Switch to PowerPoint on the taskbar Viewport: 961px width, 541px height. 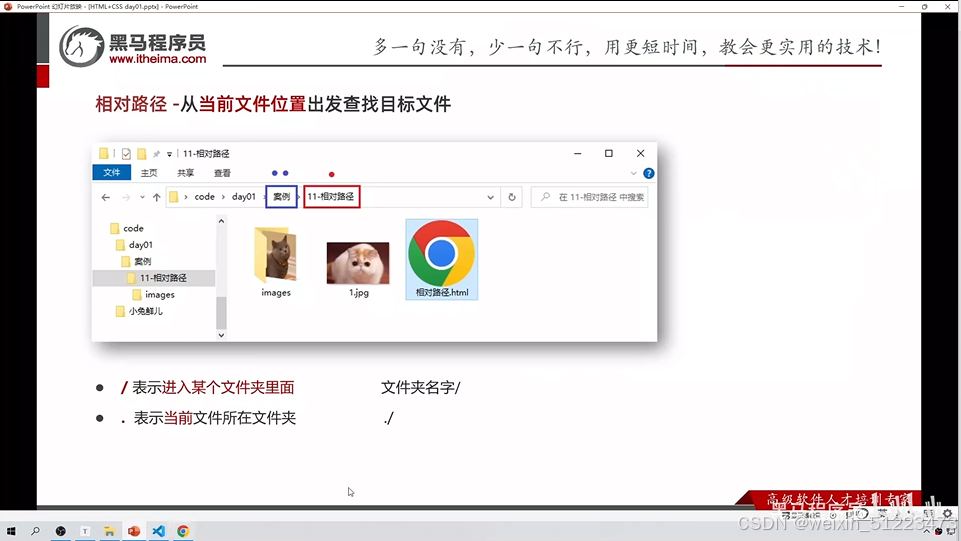click(x=134, y=531)
